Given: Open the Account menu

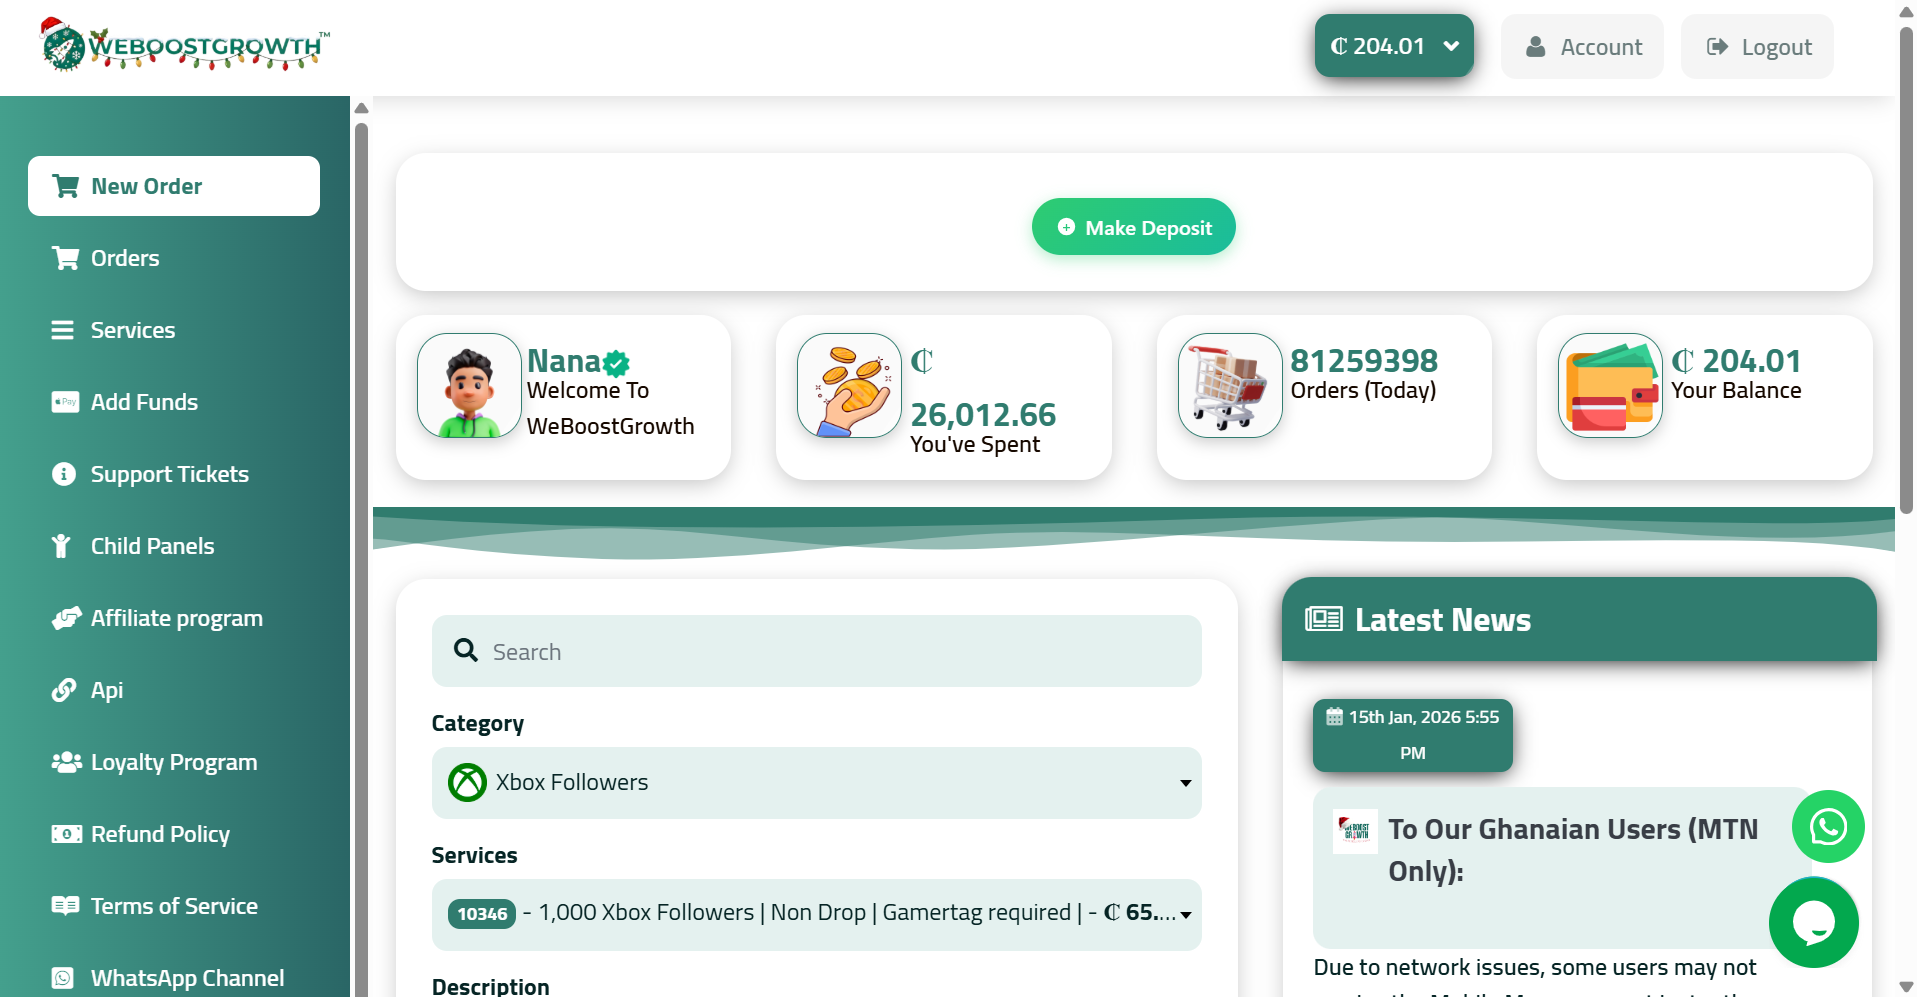Looking at the screenshot, I should [x=1581, y=46].
